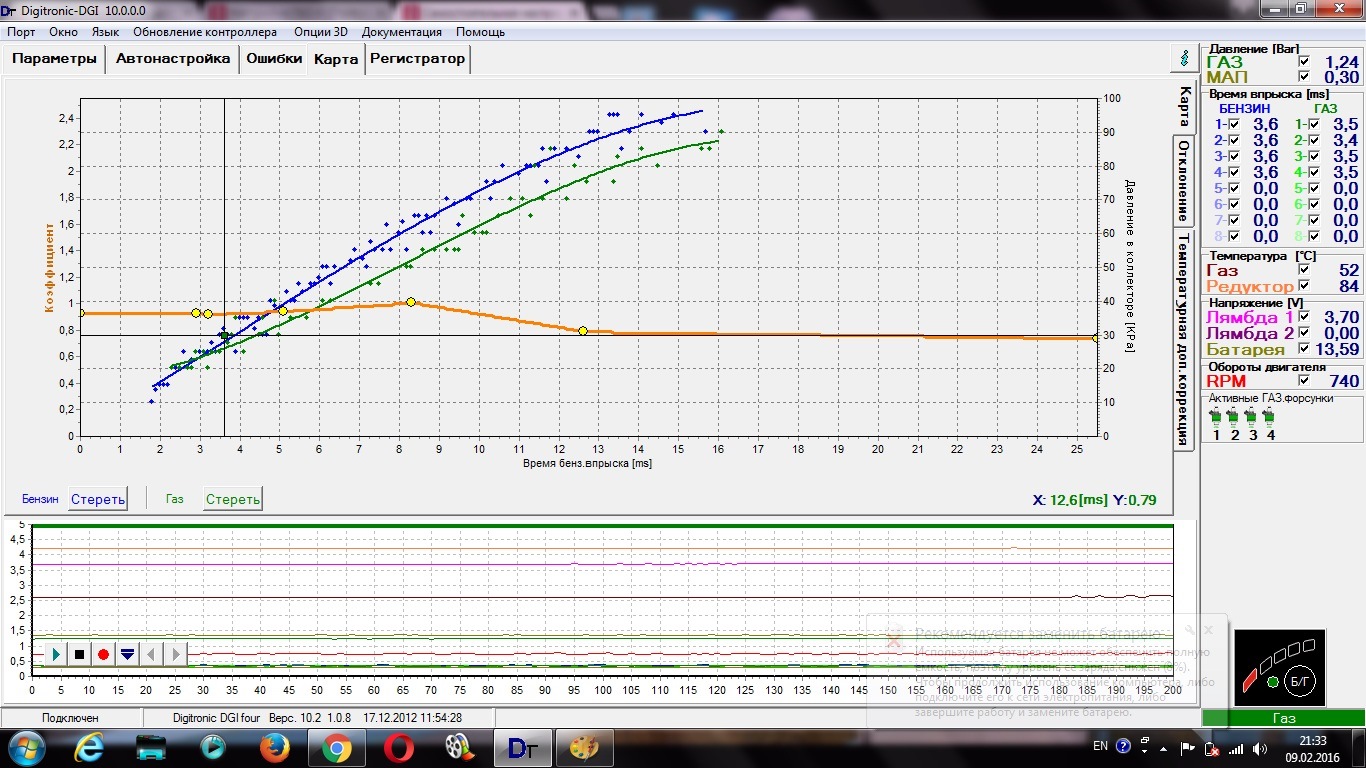Close the battery warning notification
This screenshot has height=768, width=1366.
[x=1208, y=630]
